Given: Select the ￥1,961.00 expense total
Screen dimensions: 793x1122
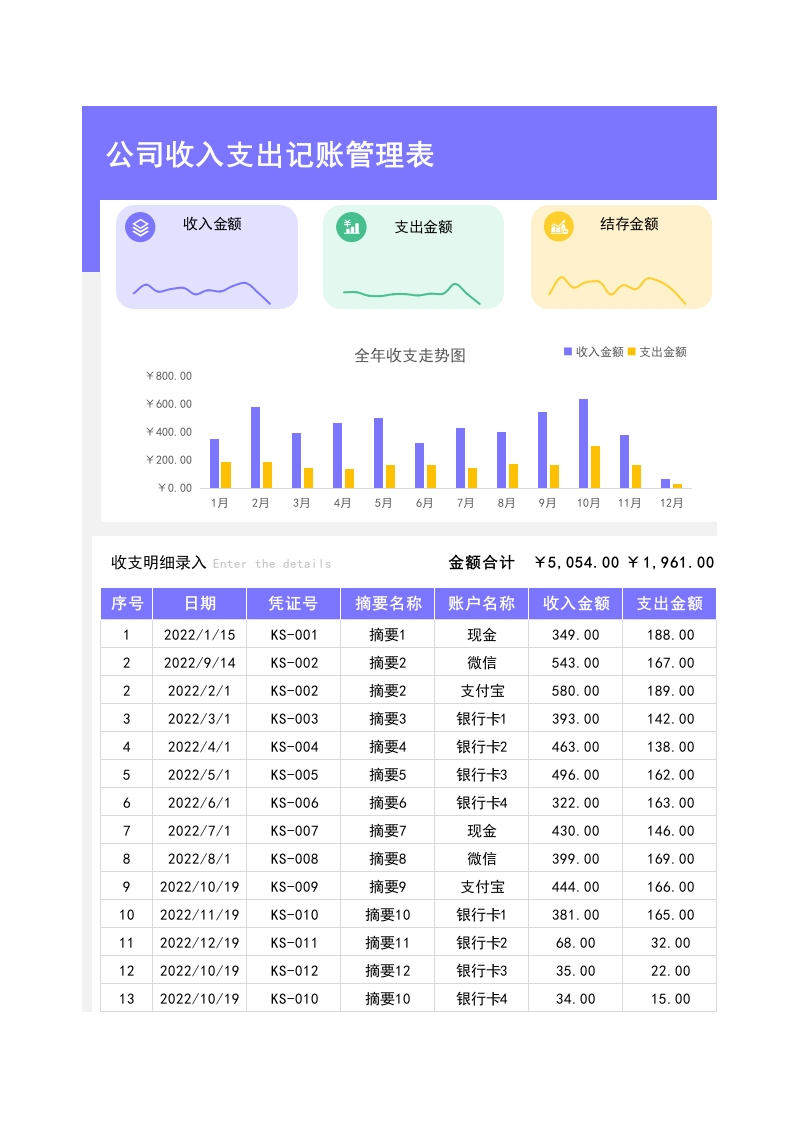Looking at the screenshot, I should 670,563.
